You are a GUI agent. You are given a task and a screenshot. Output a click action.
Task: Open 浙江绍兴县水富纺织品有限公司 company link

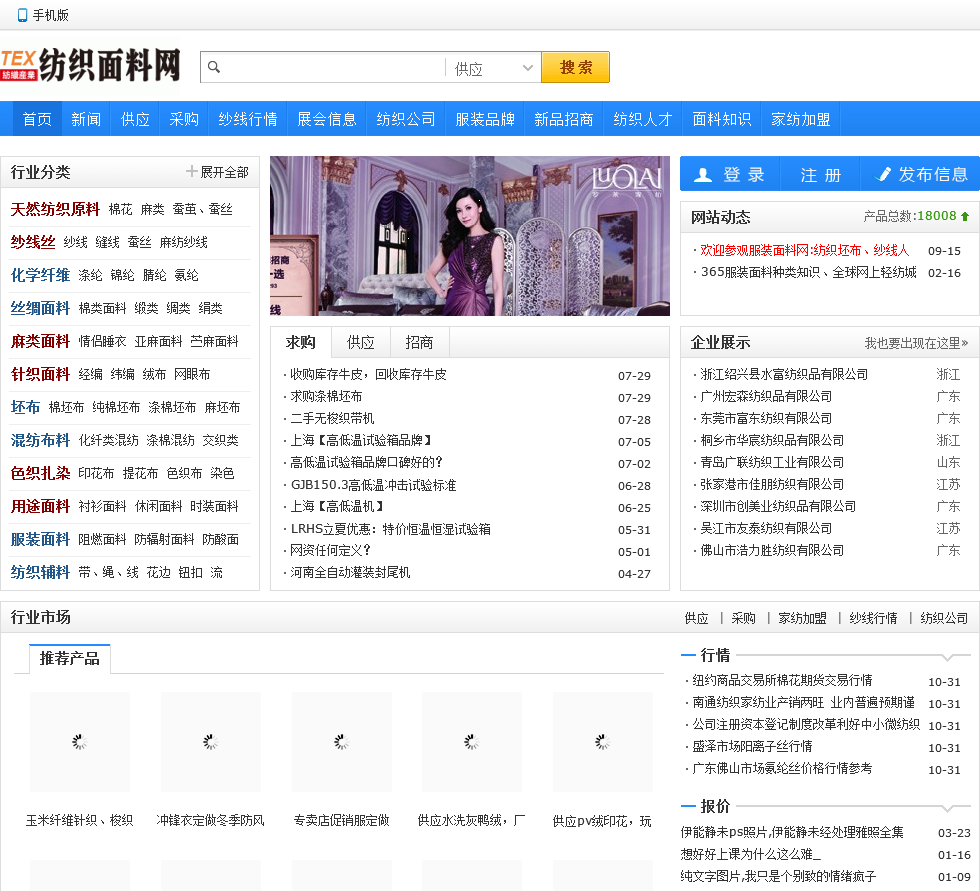(784, 374)
